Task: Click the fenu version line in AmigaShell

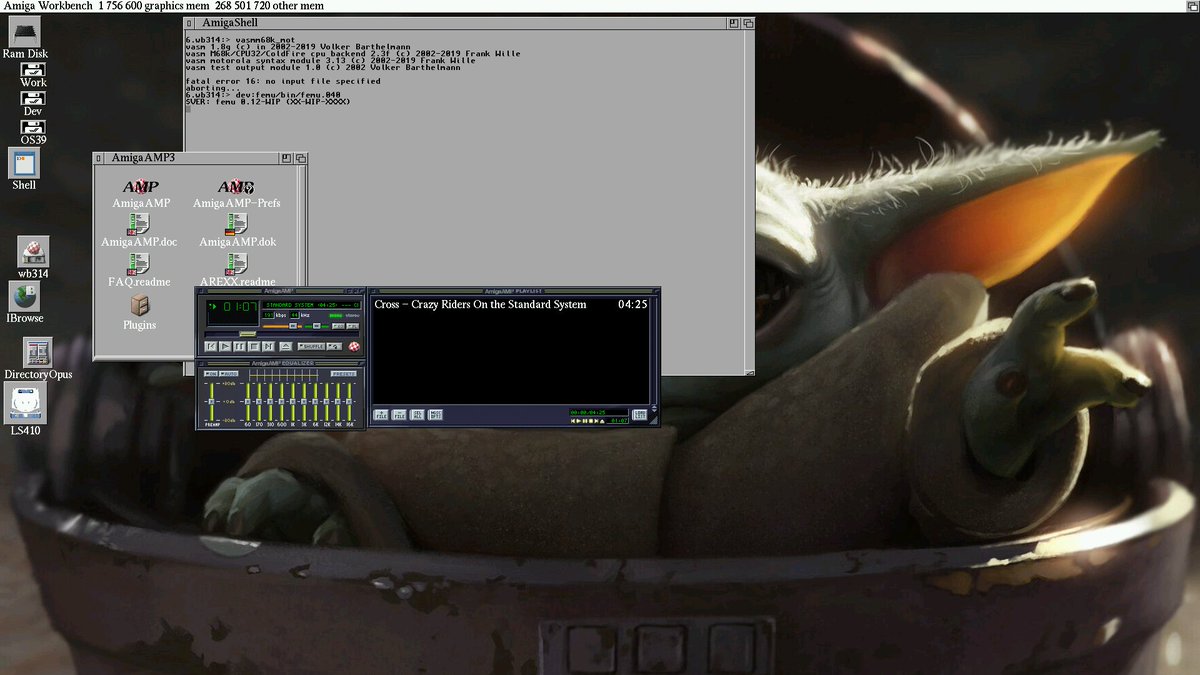Action: 268,101
